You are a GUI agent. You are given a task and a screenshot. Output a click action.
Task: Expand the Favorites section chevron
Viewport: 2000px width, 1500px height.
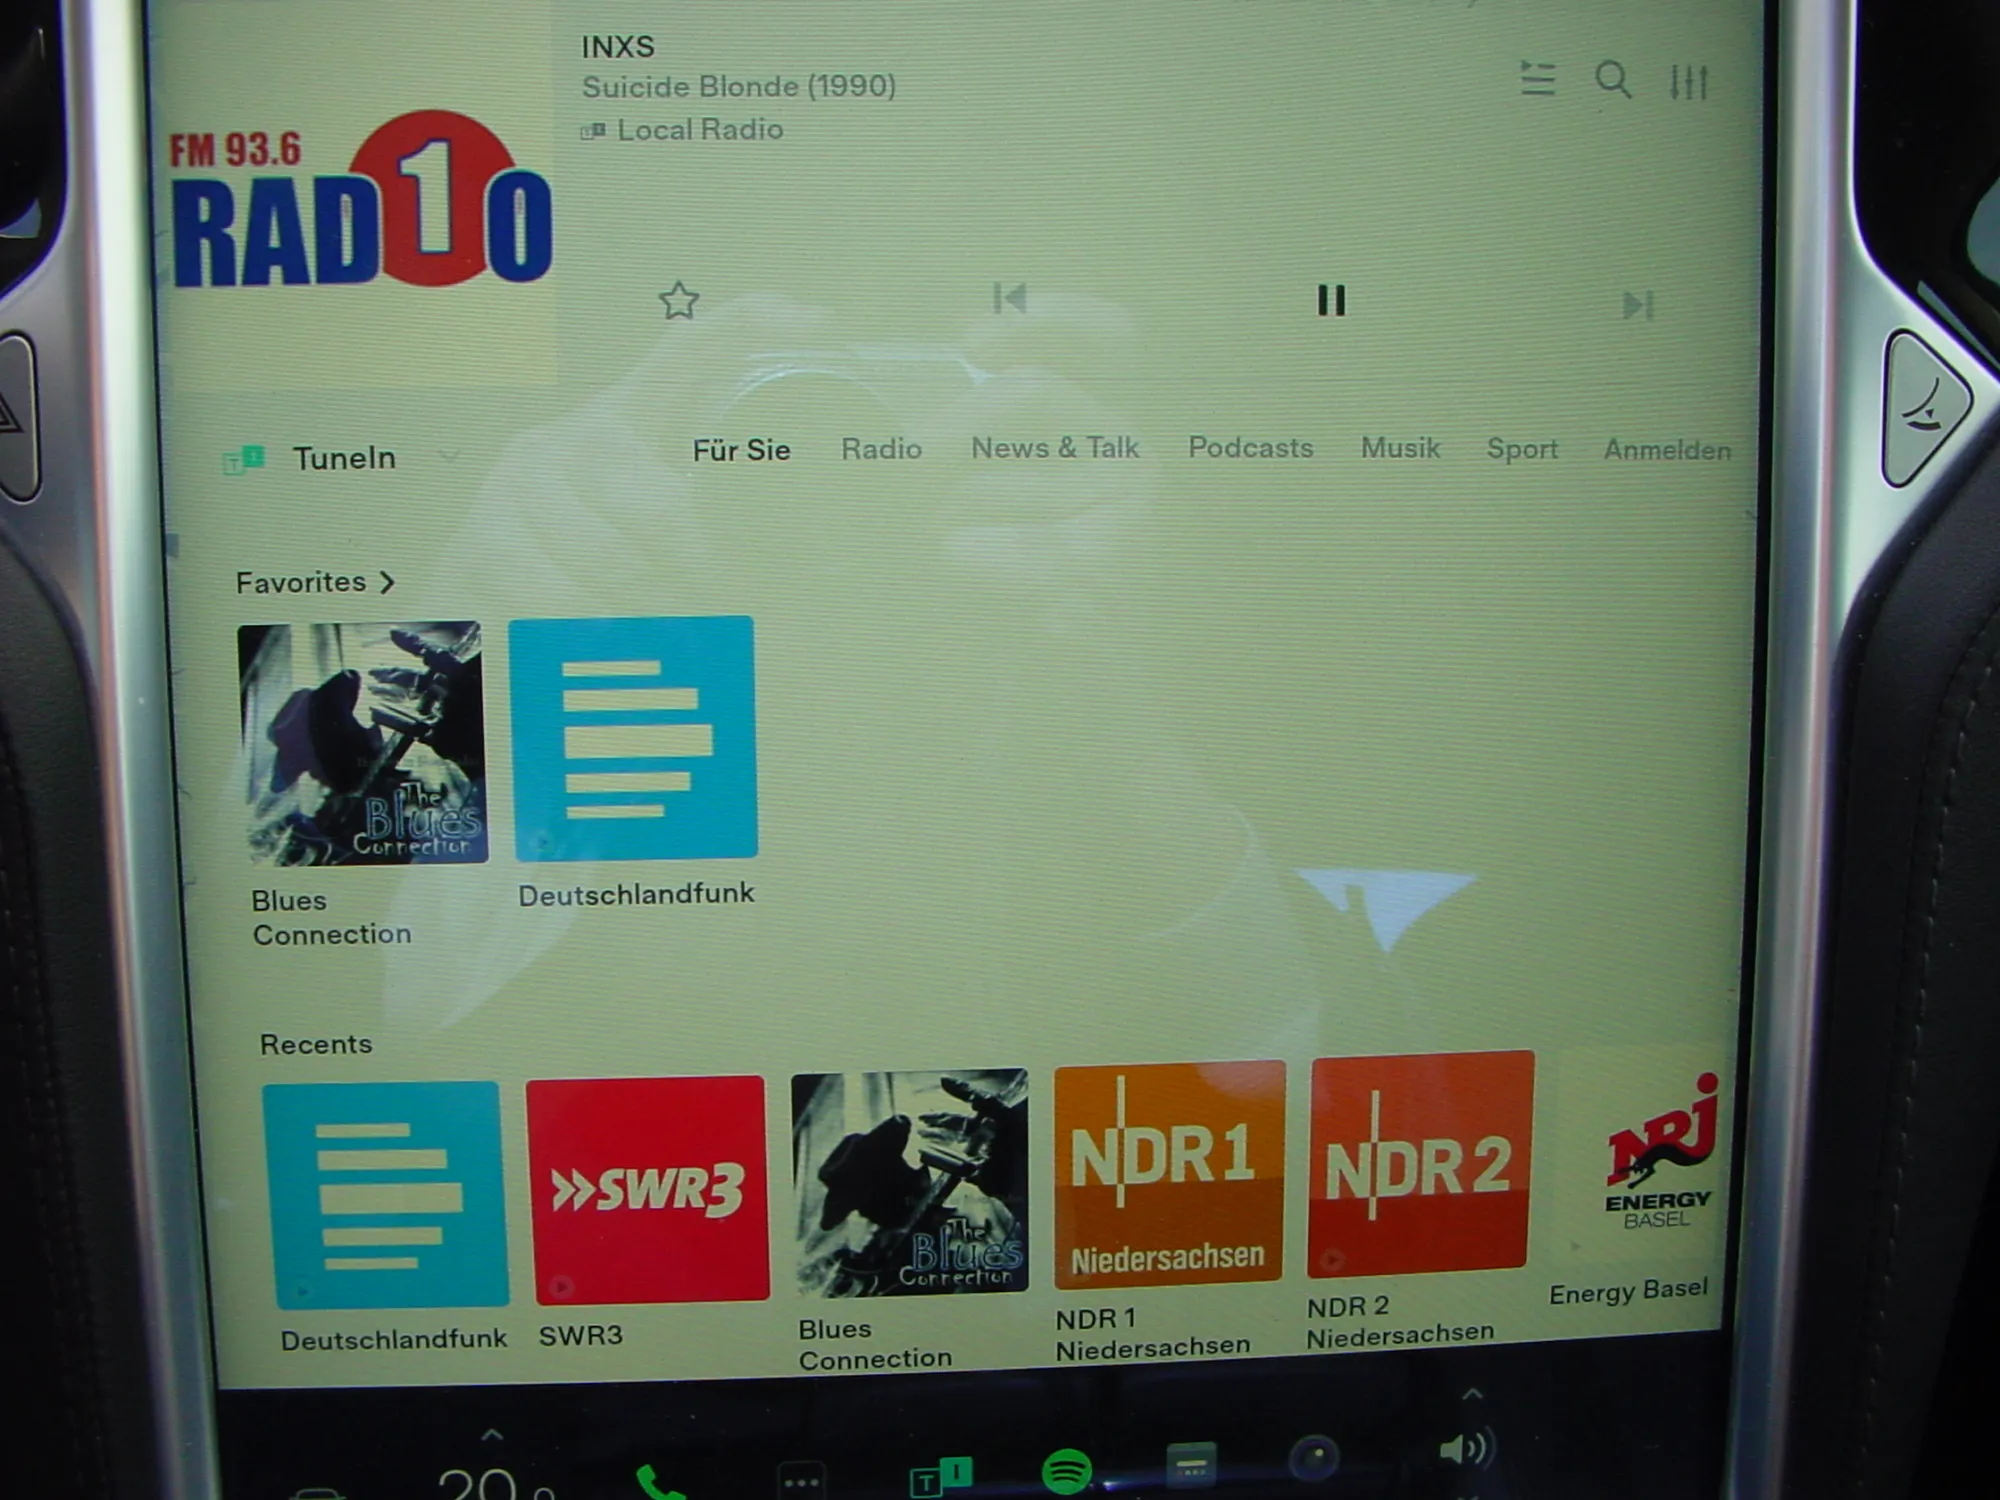pyautogui.click(x=387, y=582)
